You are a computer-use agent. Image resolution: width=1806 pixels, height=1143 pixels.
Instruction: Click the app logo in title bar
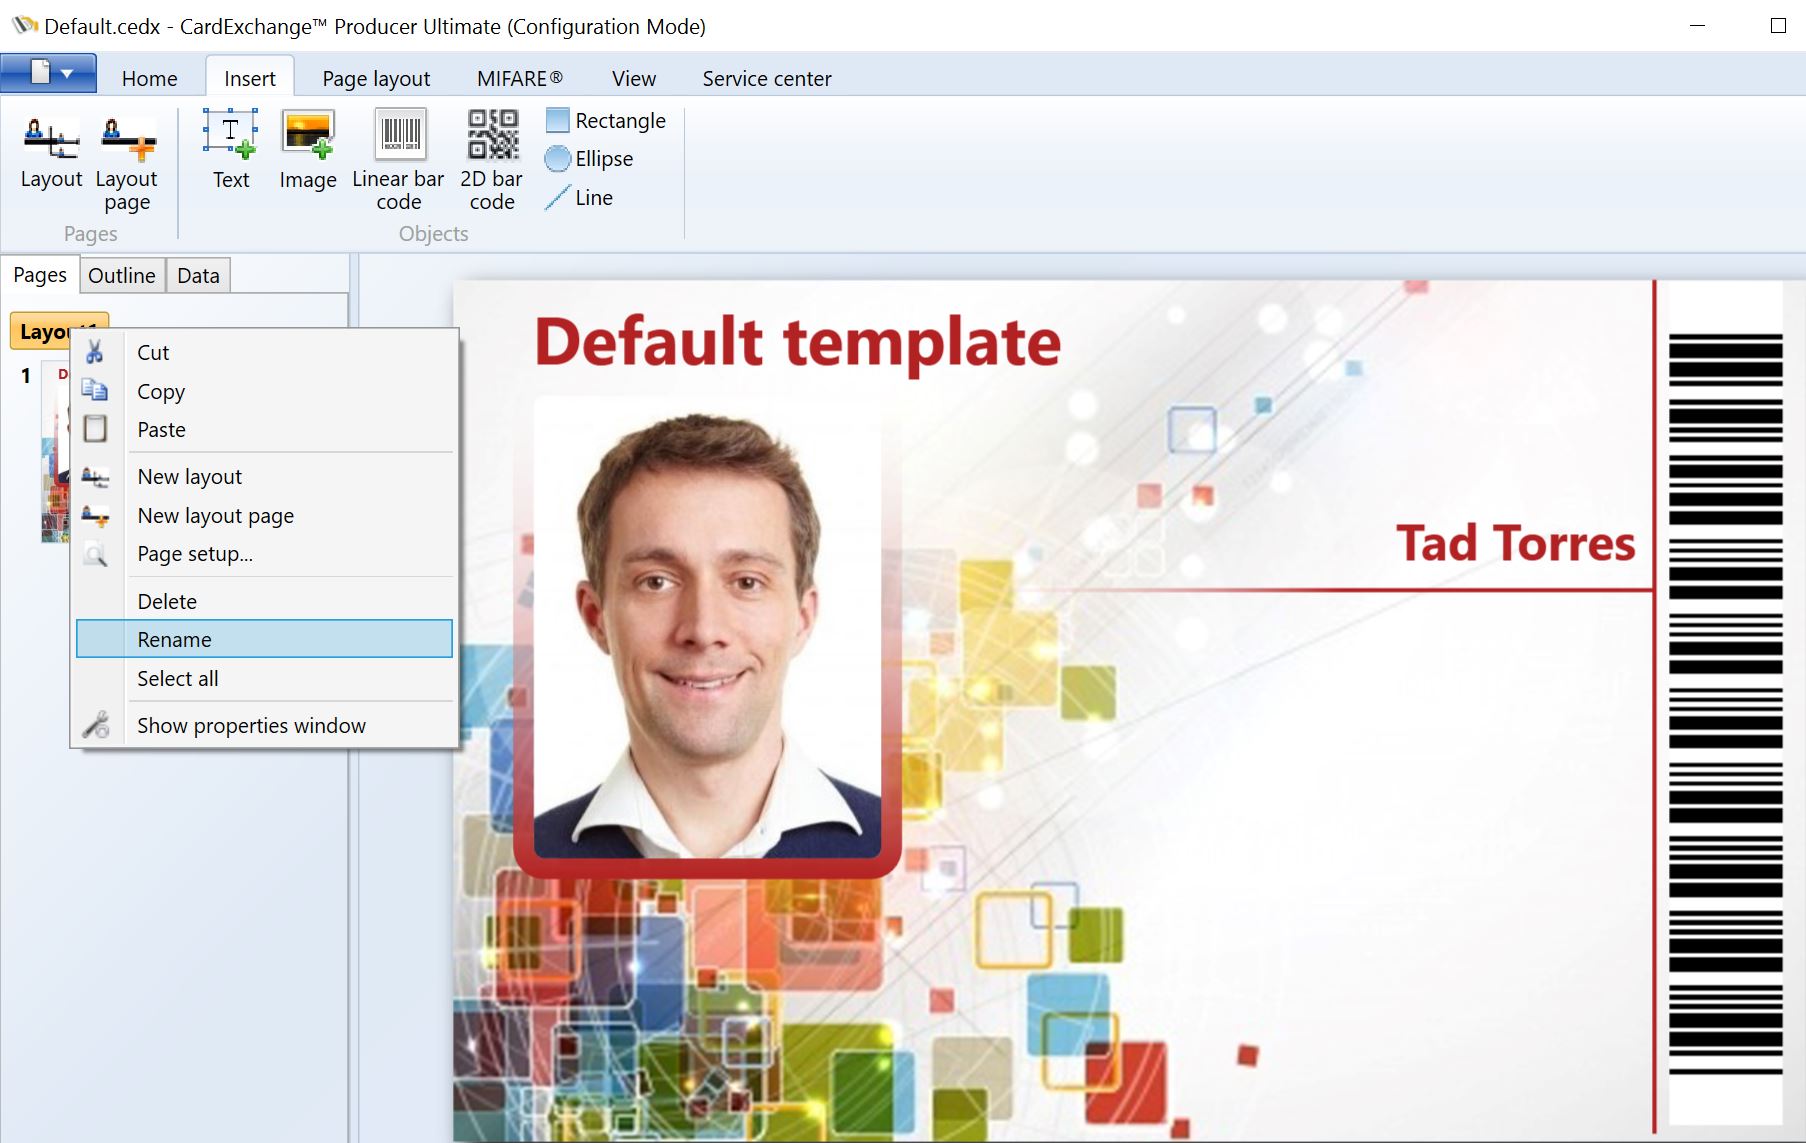click(x=23, y=25)
